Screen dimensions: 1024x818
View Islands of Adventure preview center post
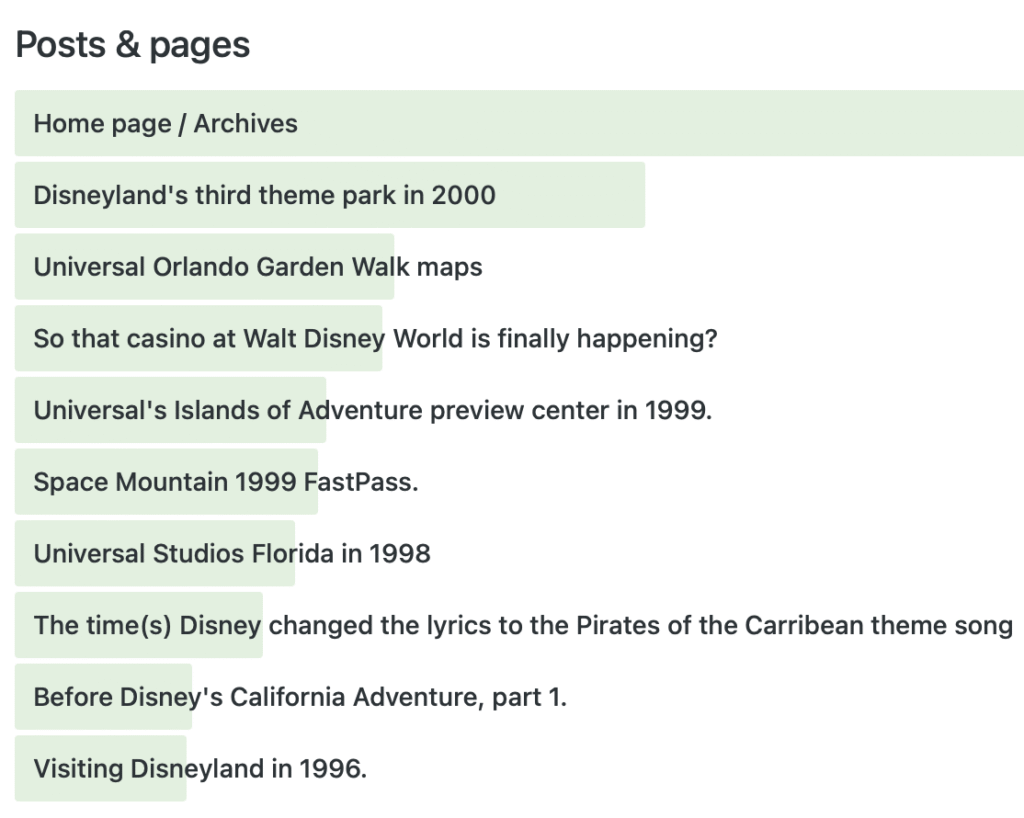coord(372,411)
